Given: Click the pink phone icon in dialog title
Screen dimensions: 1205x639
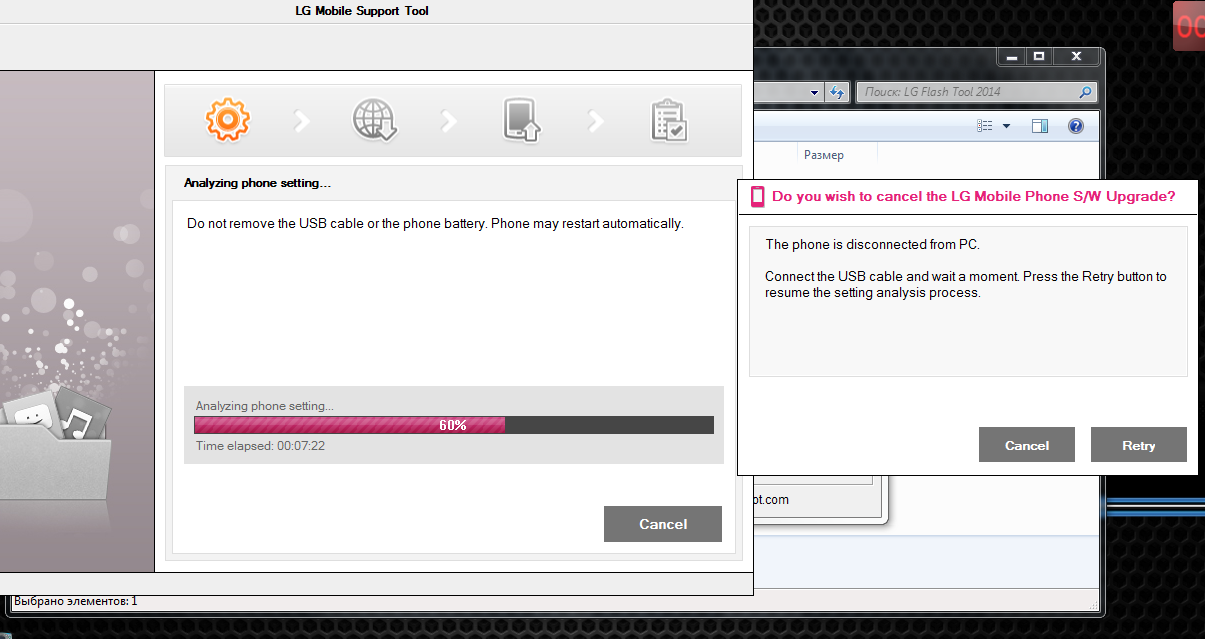Looking at the screenshot, I should tap(758, 196).
